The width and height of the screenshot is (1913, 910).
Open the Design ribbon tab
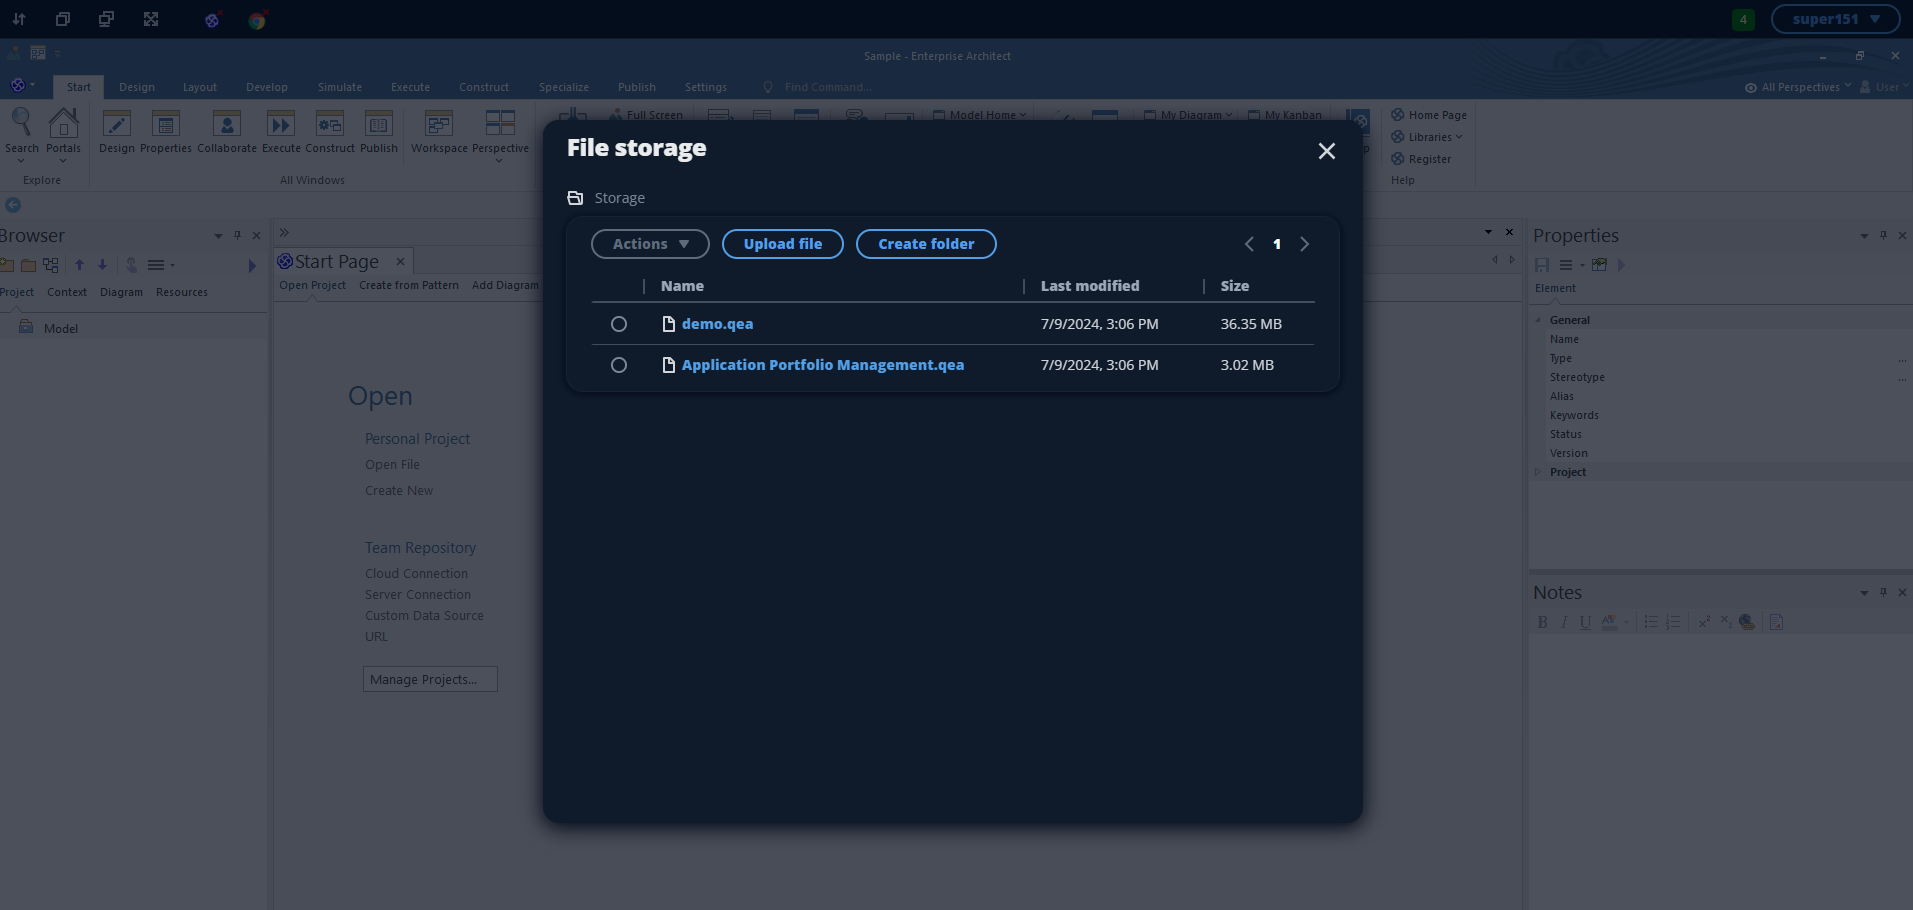point(137,87)
